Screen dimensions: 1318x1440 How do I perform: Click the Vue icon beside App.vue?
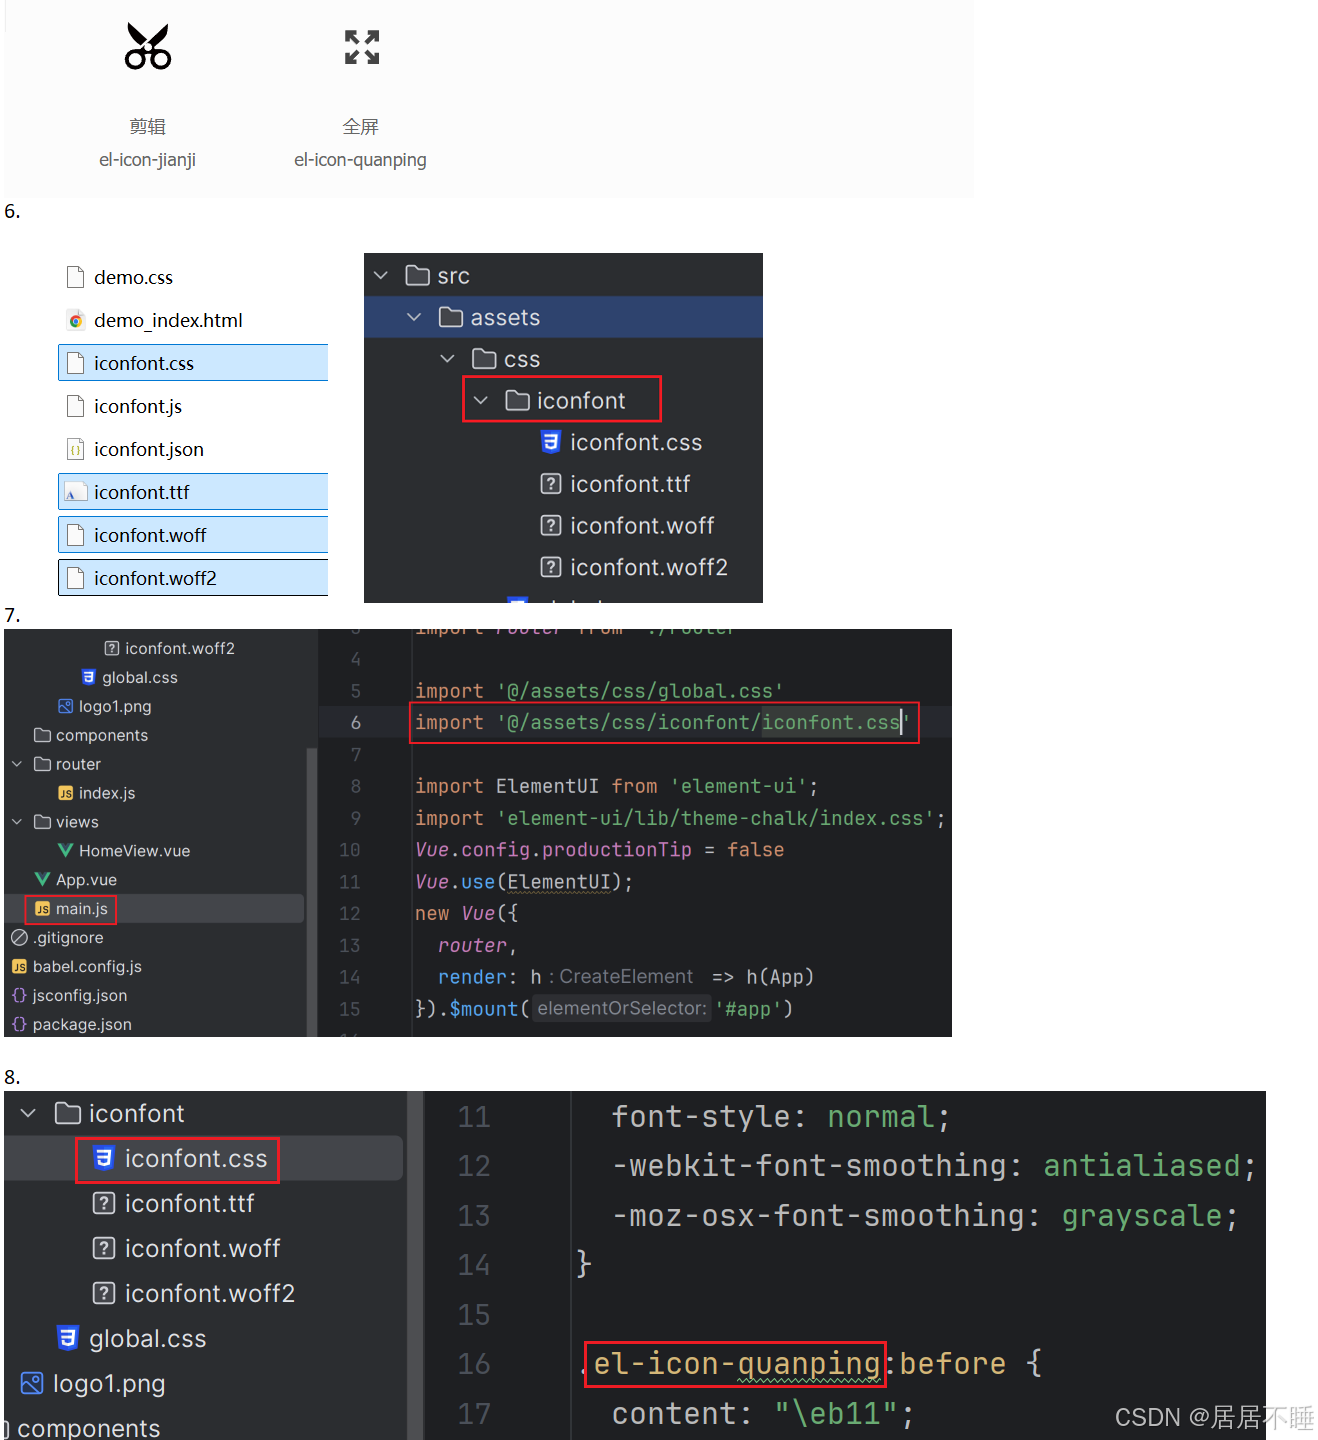pyautogui.click(x=42, y=879)
